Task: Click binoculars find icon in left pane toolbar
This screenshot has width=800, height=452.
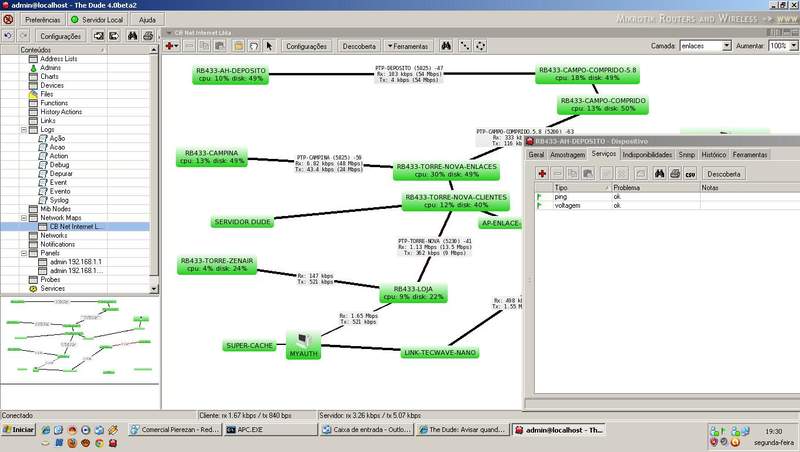Action: pyautogui.click(x=133, y=36)
